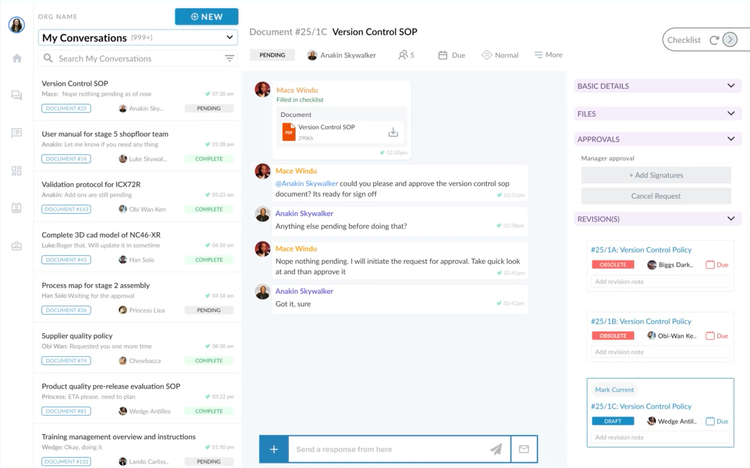Open the More menu in document header

tap(548, 55)
